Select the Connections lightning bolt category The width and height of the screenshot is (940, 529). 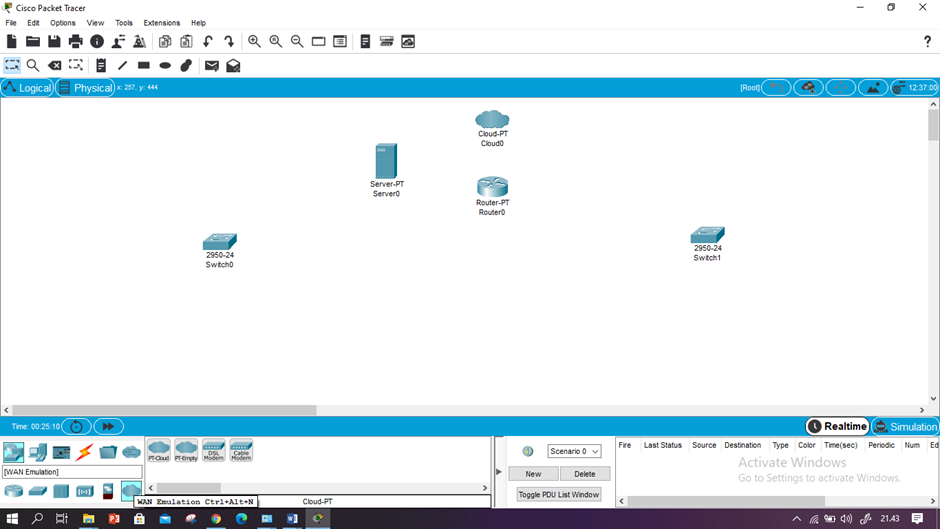85,452
